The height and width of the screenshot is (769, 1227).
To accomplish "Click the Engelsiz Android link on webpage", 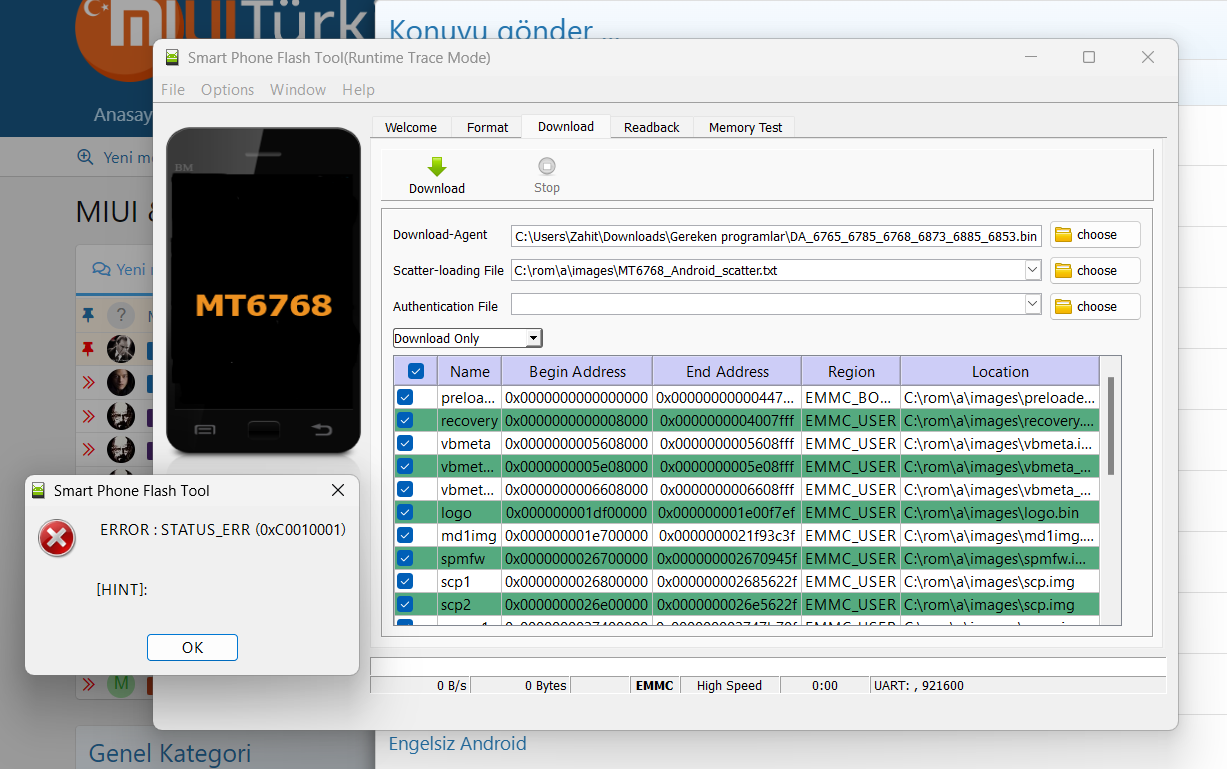I will (457, 743).
